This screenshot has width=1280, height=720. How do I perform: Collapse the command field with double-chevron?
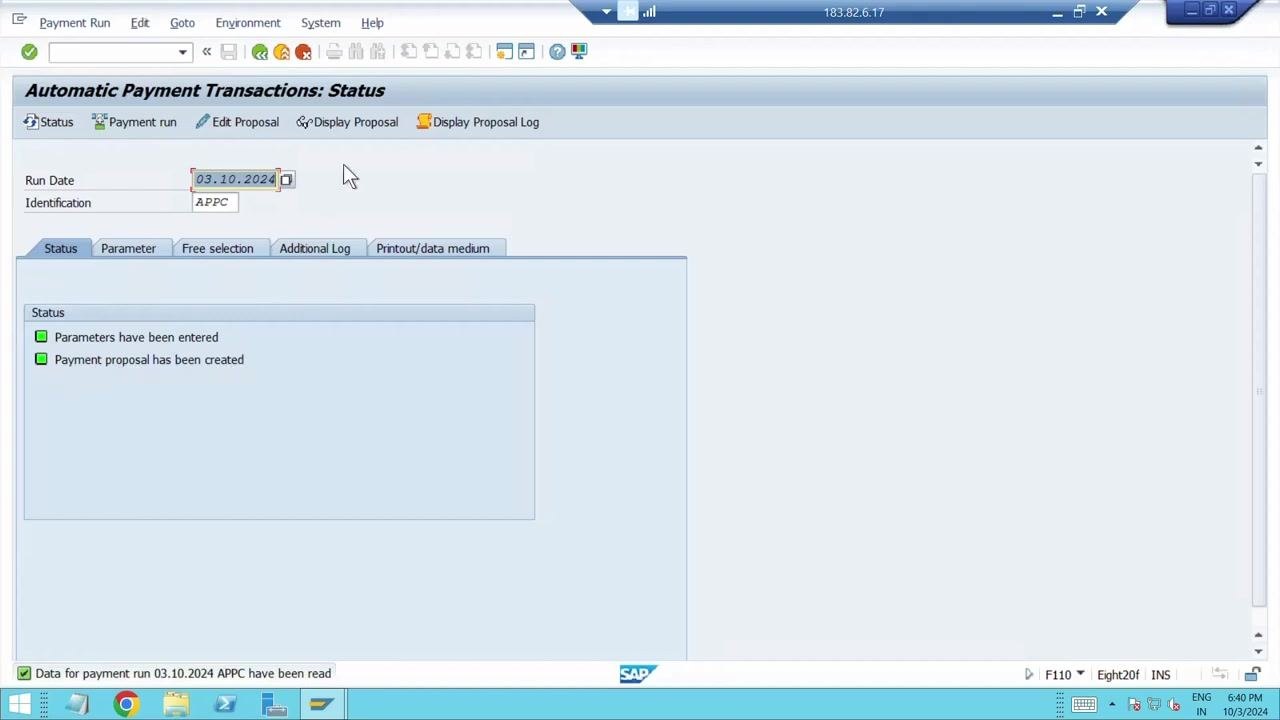pyautogui.click(x=207, y=52)
